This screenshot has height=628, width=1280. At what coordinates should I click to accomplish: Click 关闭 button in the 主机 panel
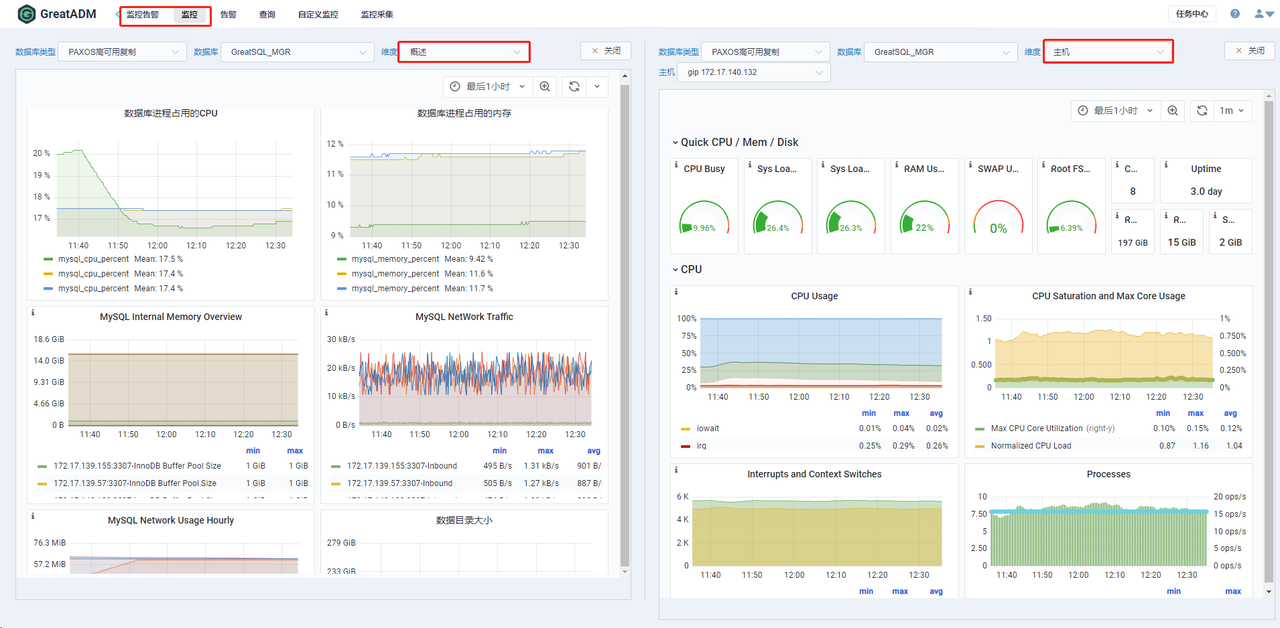1249,51
